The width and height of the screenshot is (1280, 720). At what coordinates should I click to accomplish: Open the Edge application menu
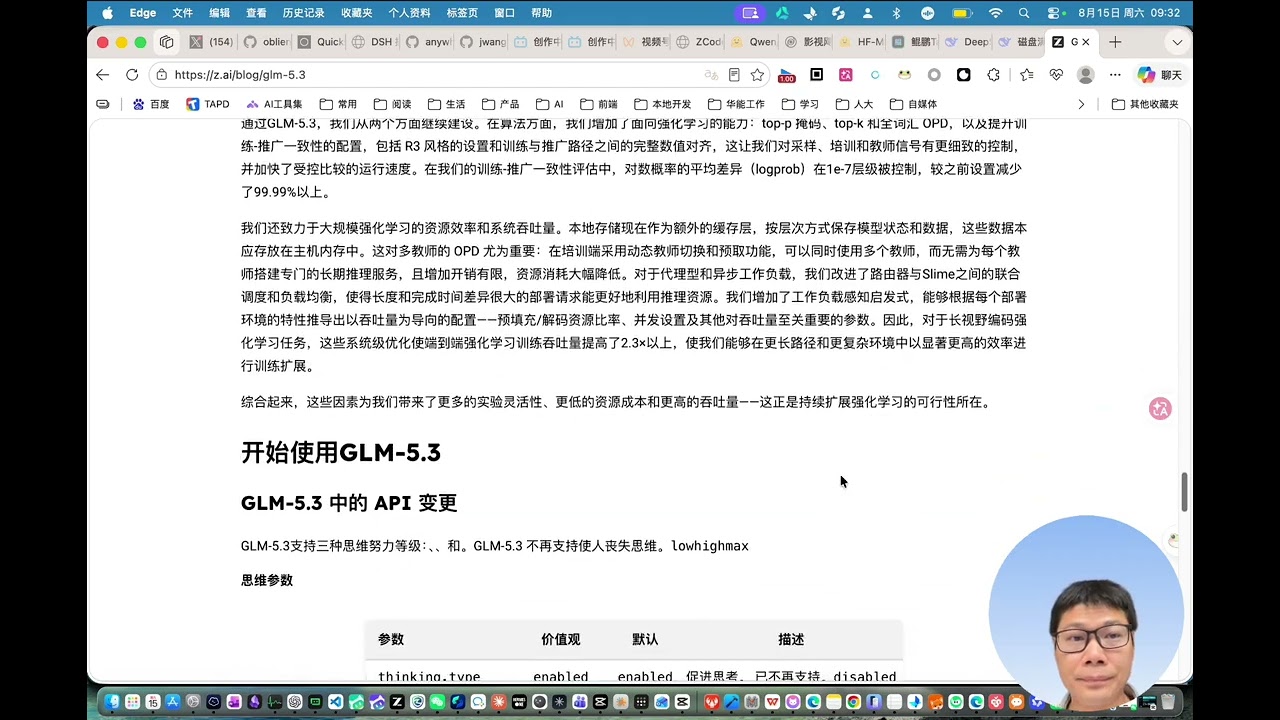[x=143, y=13]
